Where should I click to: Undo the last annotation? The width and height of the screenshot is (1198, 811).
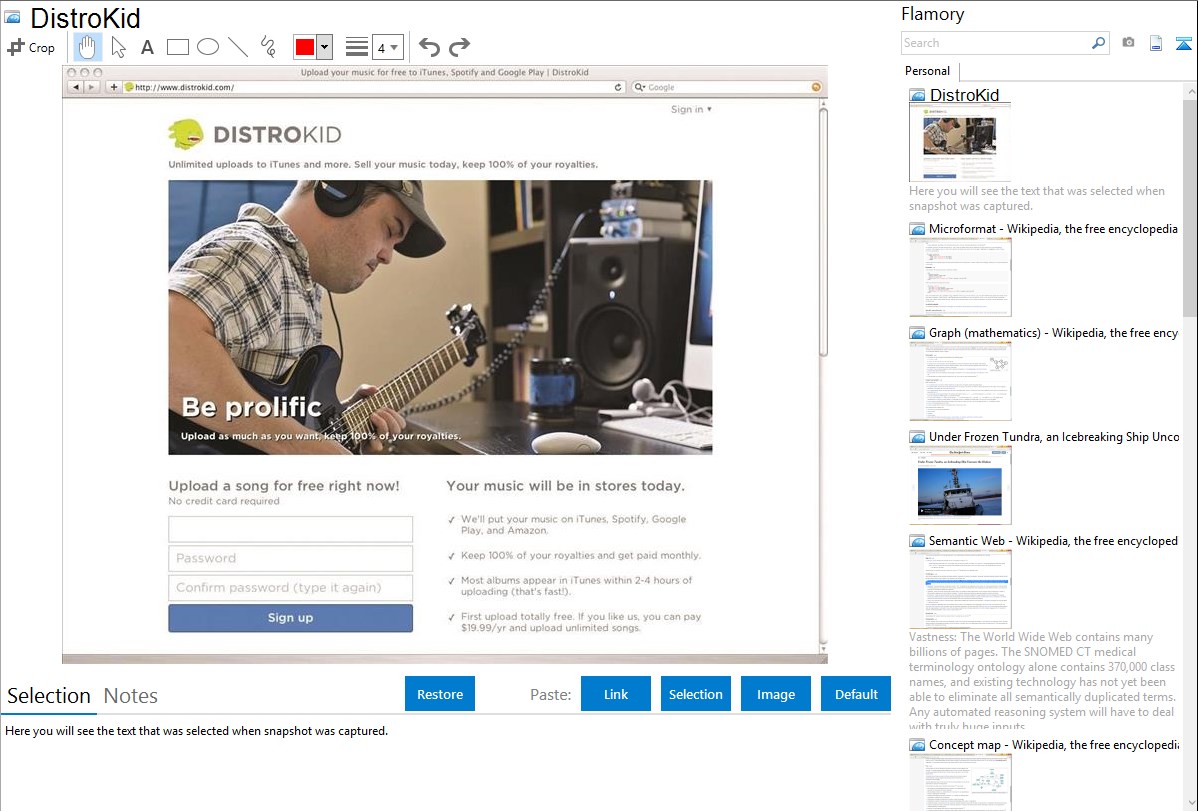point(429,47)
